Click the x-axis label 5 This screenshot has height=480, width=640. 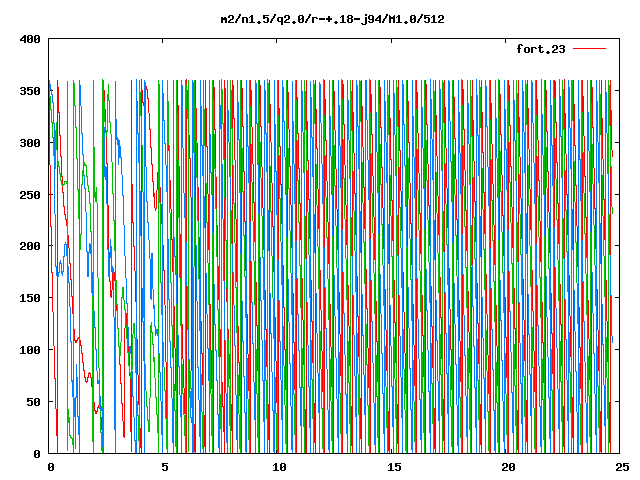(x=164, y=467)
